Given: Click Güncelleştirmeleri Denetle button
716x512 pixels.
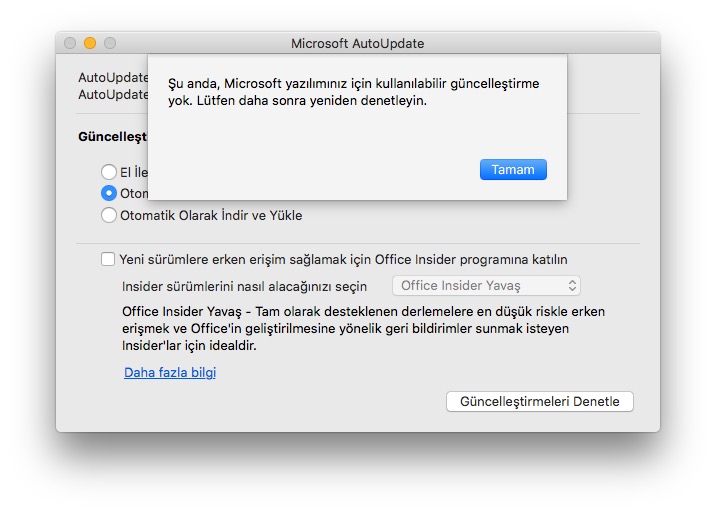Looking at the screenshot, I should tap(540, 401).
